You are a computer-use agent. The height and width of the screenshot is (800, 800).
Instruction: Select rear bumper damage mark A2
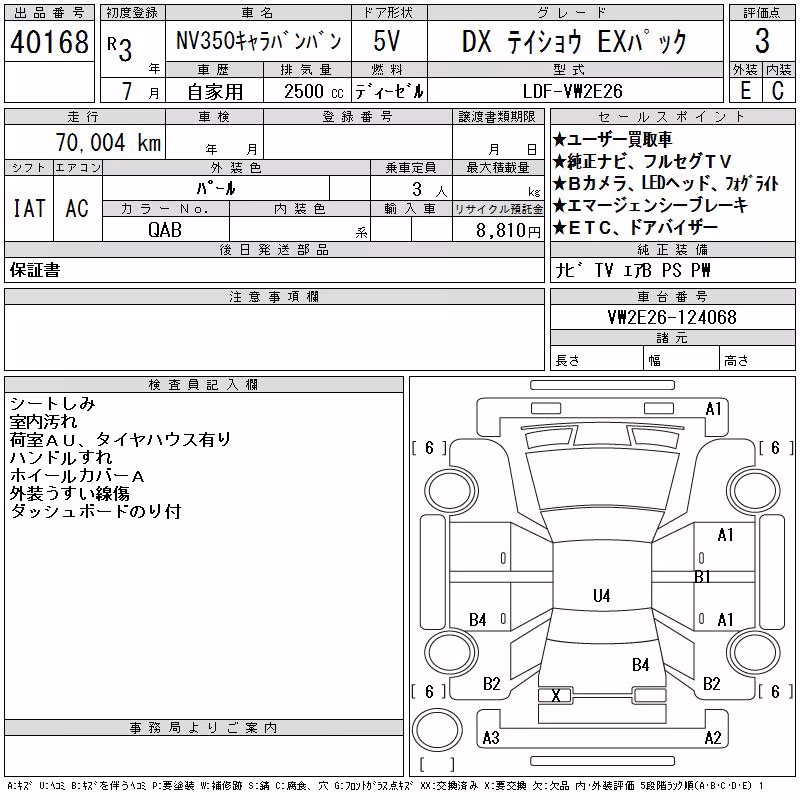click(x=713, y=737)
